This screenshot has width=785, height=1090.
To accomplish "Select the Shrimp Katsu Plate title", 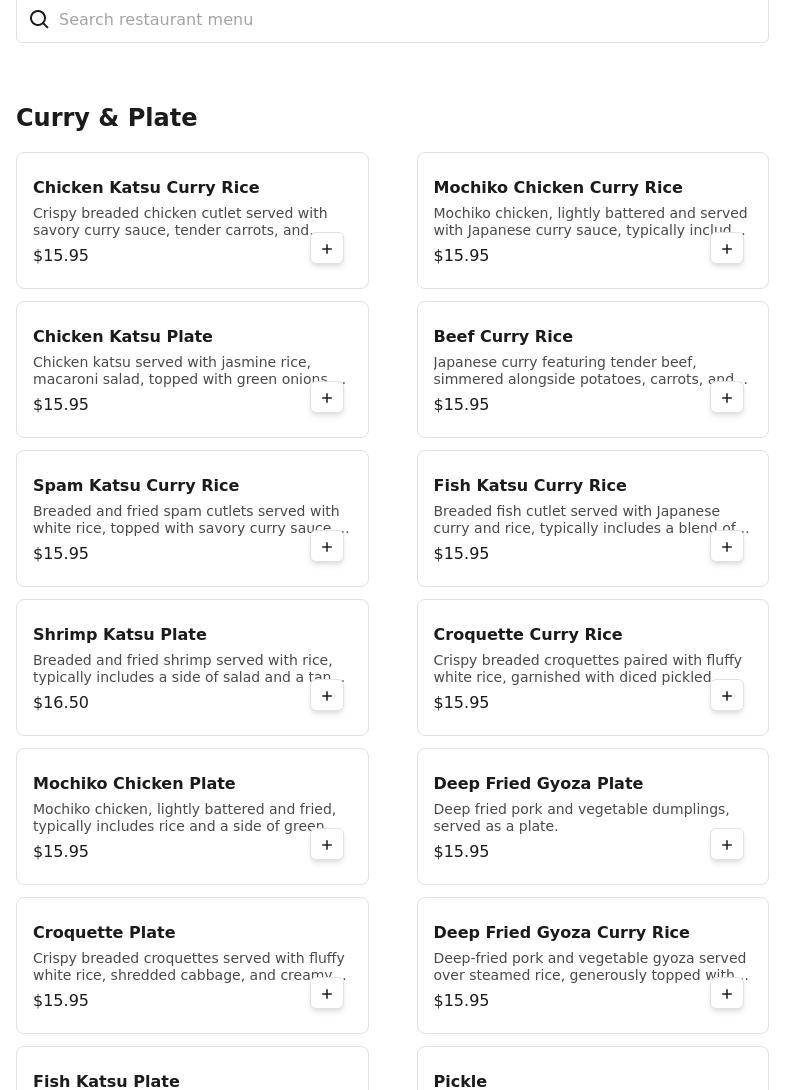I will (120, 634).
